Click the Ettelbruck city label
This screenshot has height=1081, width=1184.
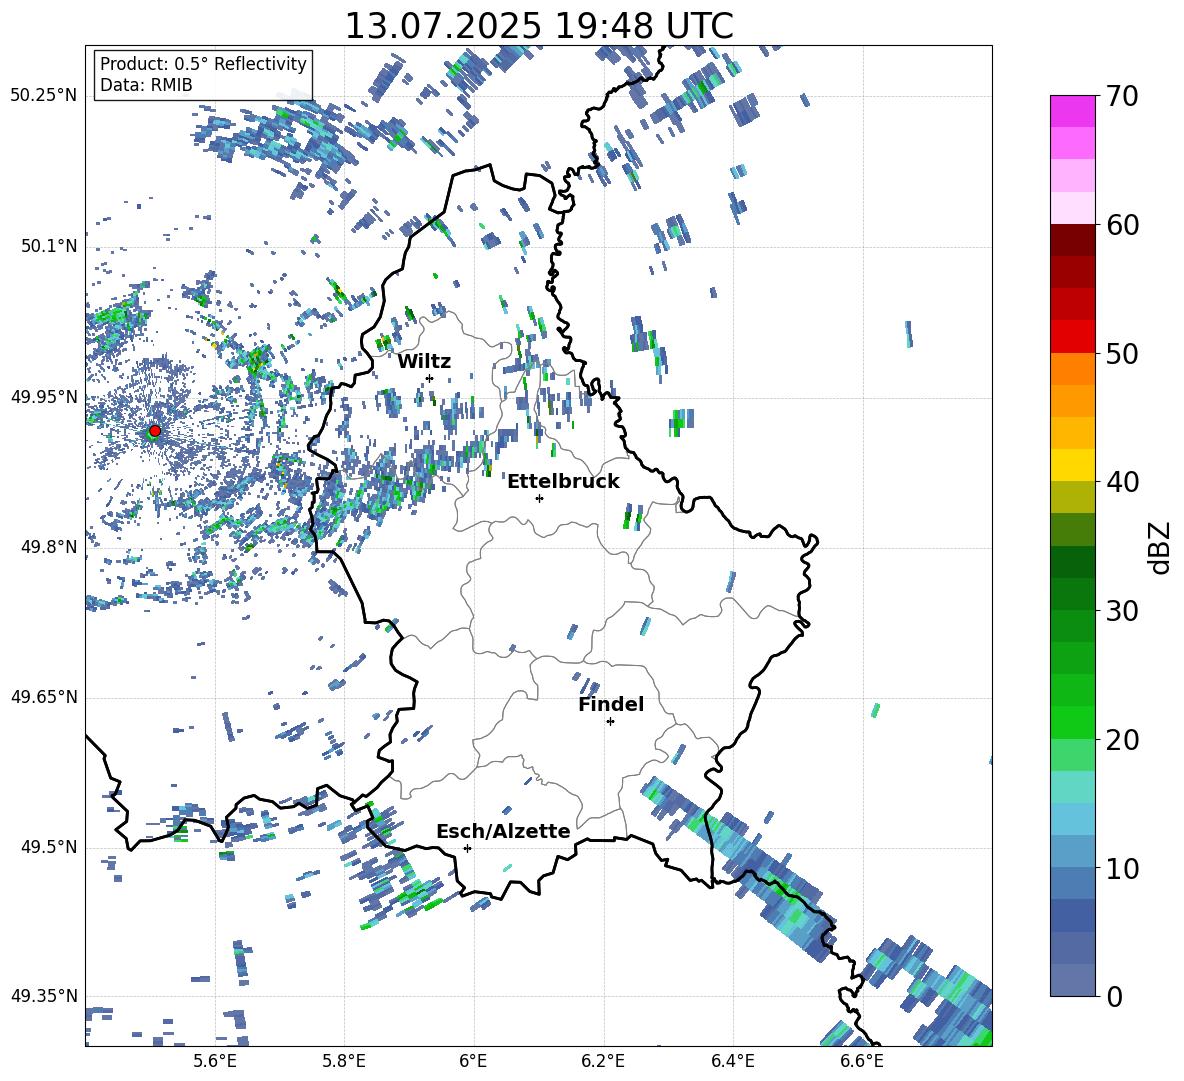[x=563, y=482]
